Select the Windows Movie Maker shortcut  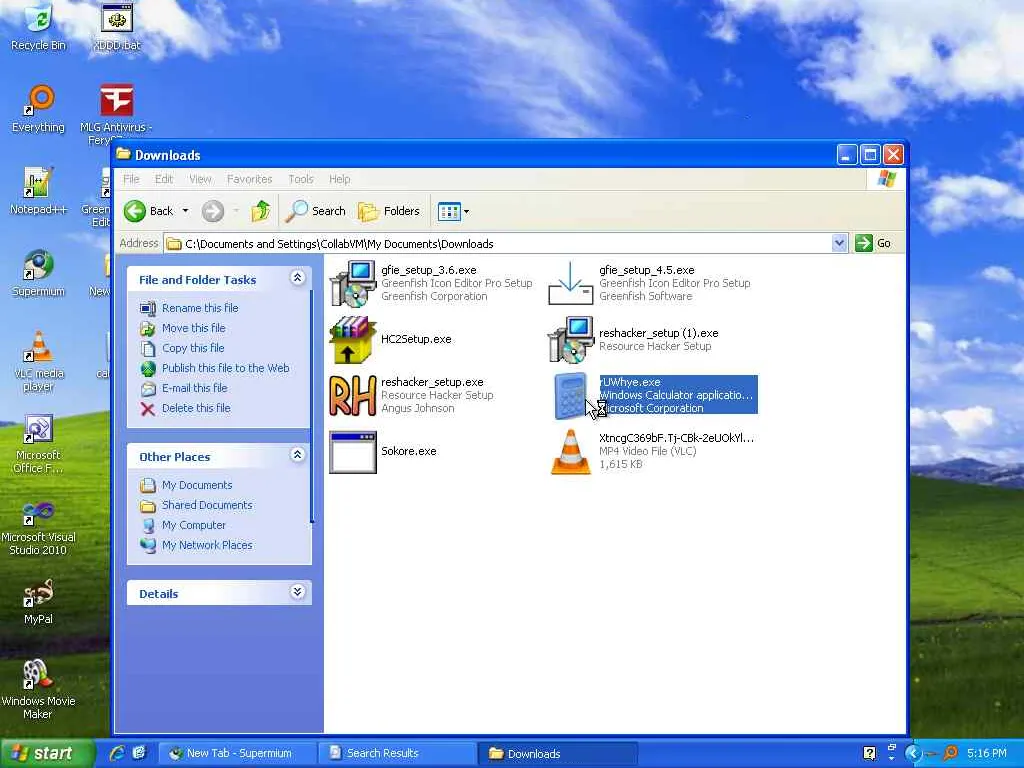click(x=39, y=690)
